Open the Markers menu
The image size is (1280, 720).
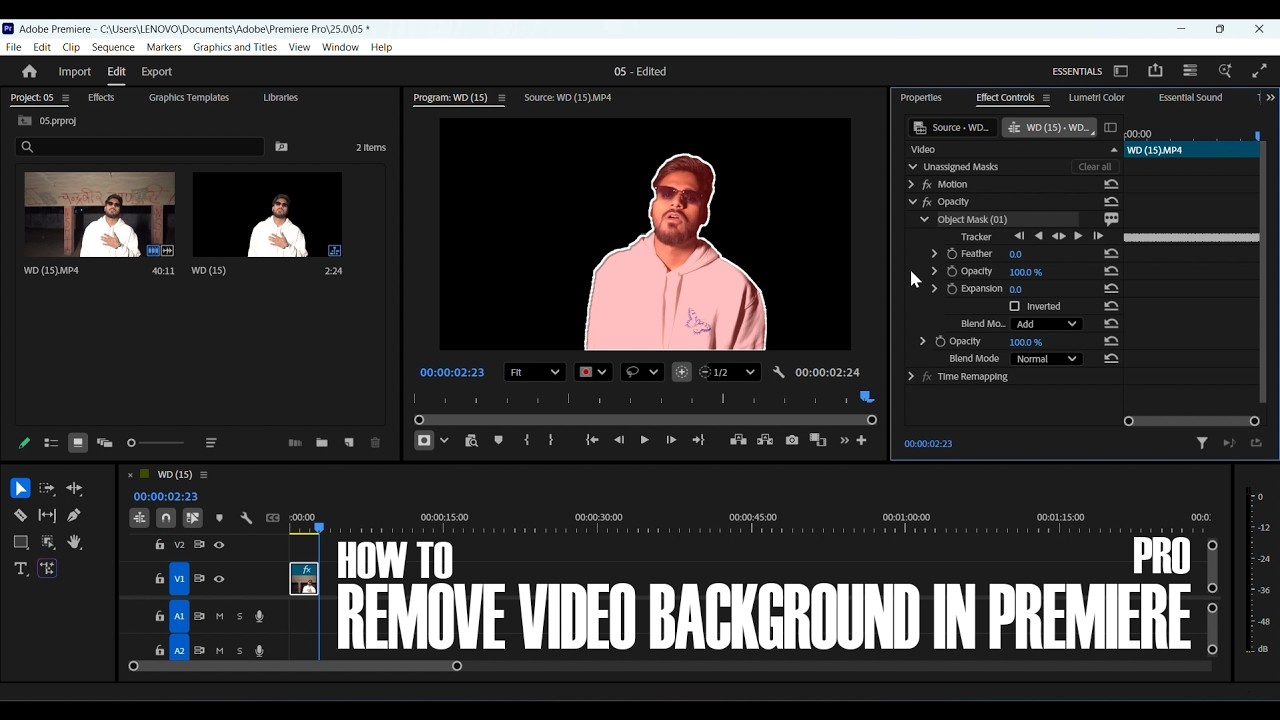[164, 47]
